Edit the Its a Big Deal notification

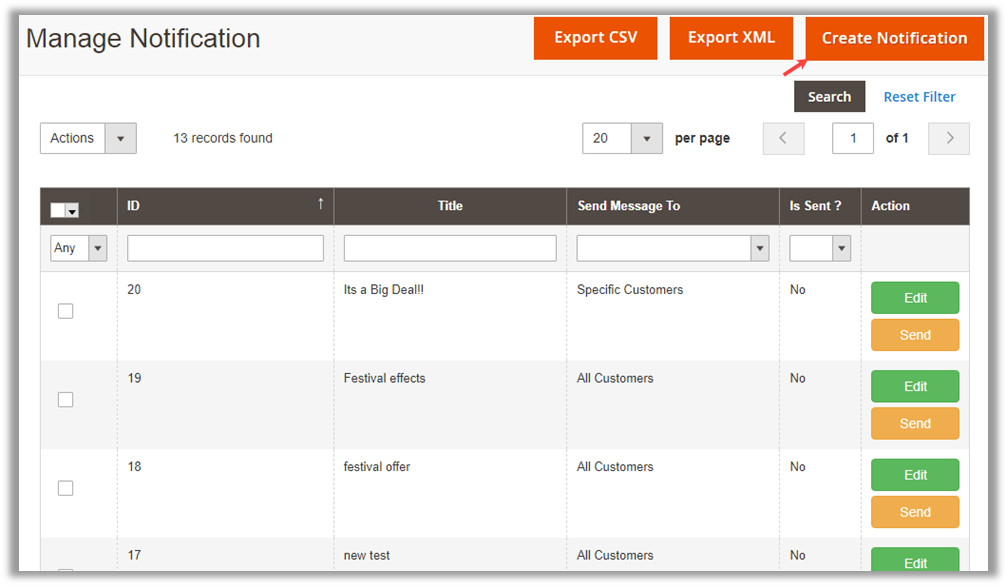click(x=914, y=298)
